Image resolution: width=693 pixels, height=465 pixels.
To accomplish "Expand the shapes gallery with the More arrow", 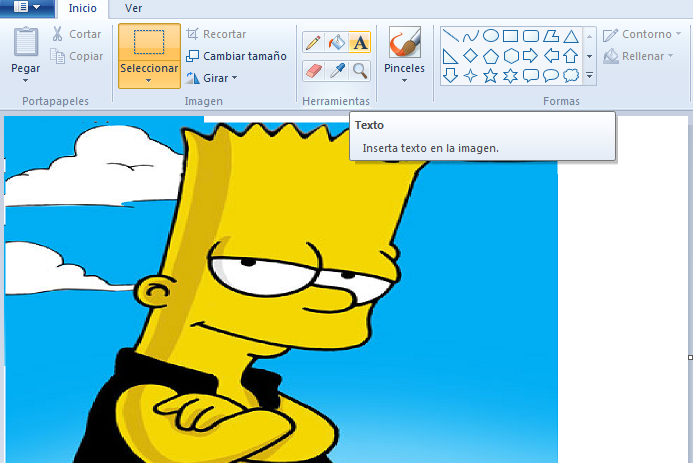I will coord(589,76).
